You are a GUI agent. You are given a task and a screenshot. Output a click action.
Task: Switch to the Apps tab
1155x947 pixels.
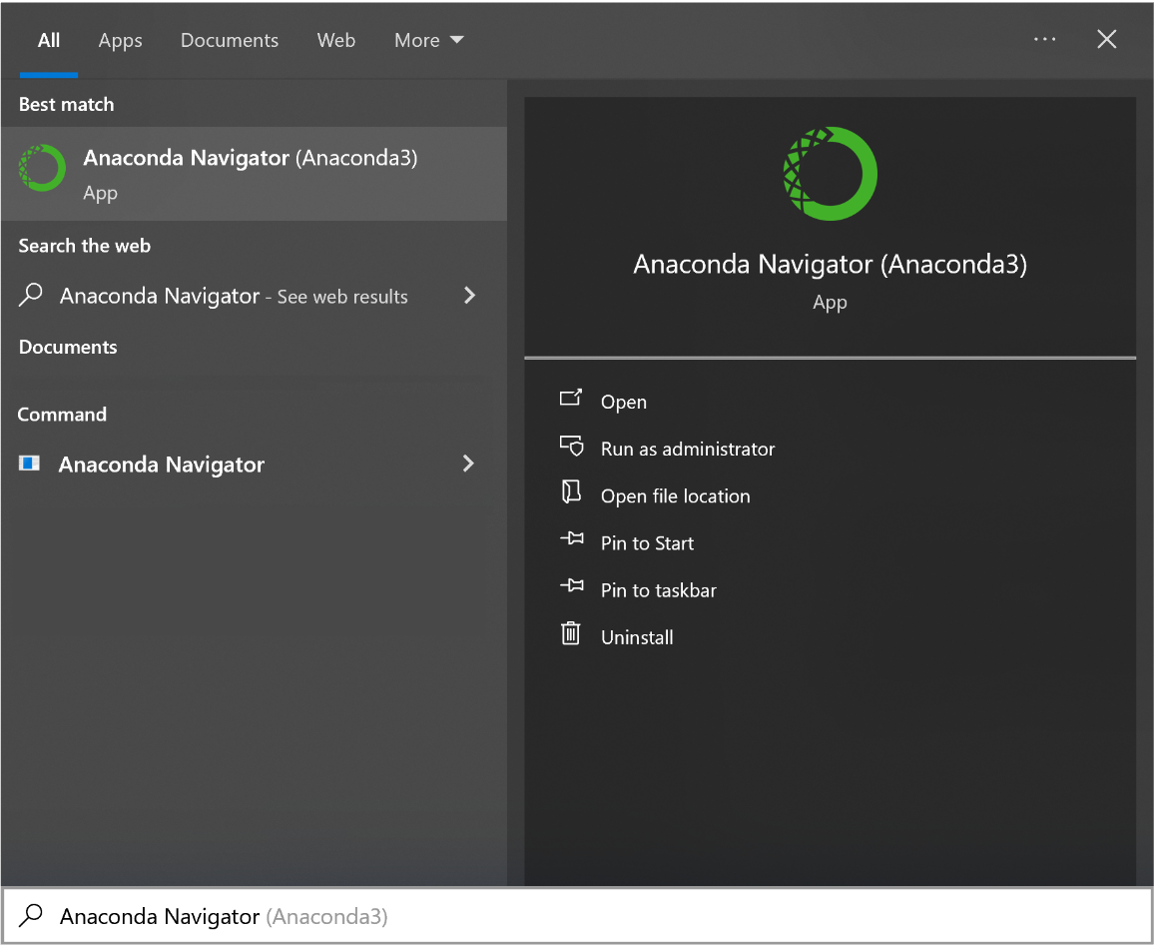[x=120, y=41]
